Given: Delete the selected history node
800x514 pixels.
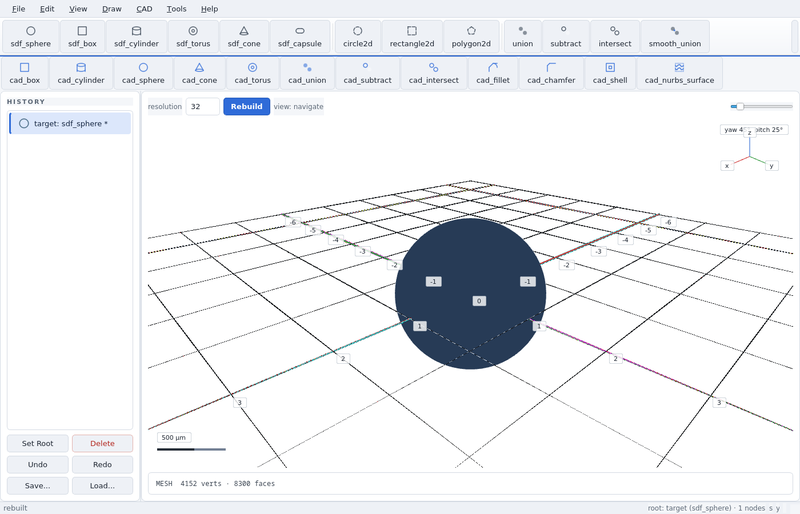Looking at the screenshot, I should tap(102, 443).
